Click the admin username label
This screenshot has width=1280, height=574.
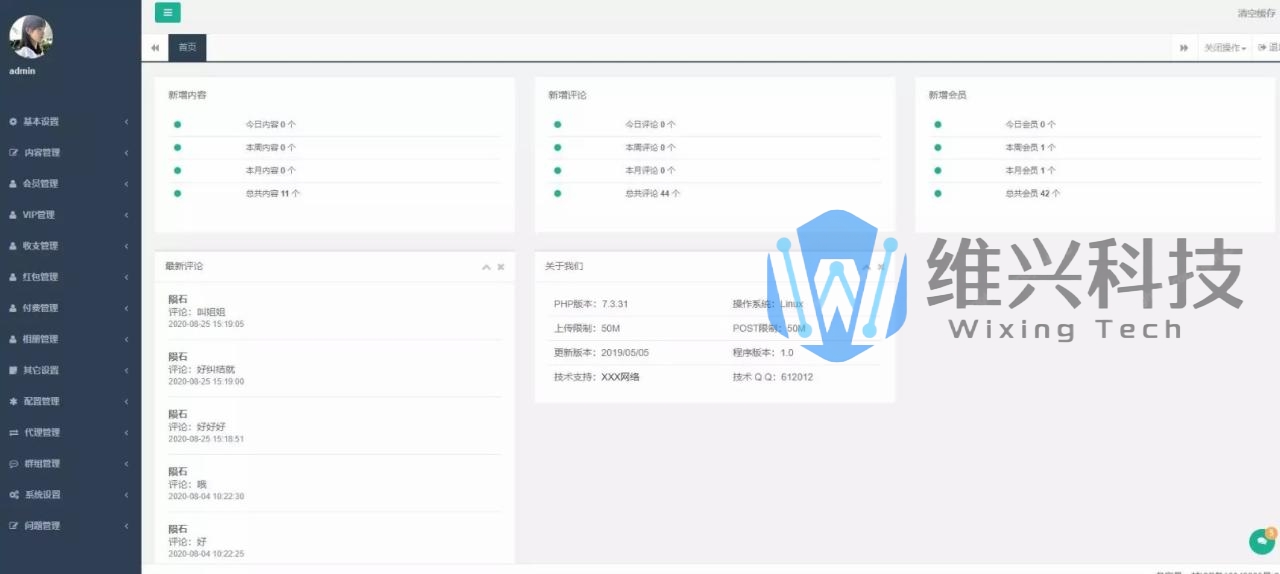point(23,71)
